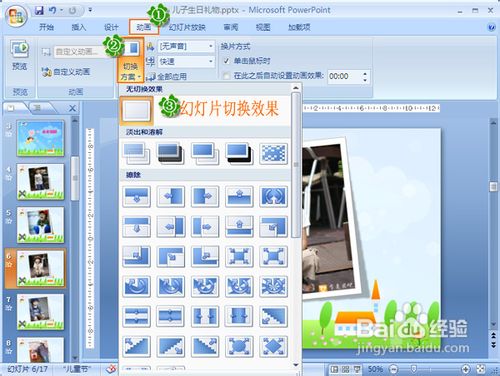The height and width of the screenshot is (376, 500).
Task: Select slide 4 thumbnail
Action: click(40, 182)
